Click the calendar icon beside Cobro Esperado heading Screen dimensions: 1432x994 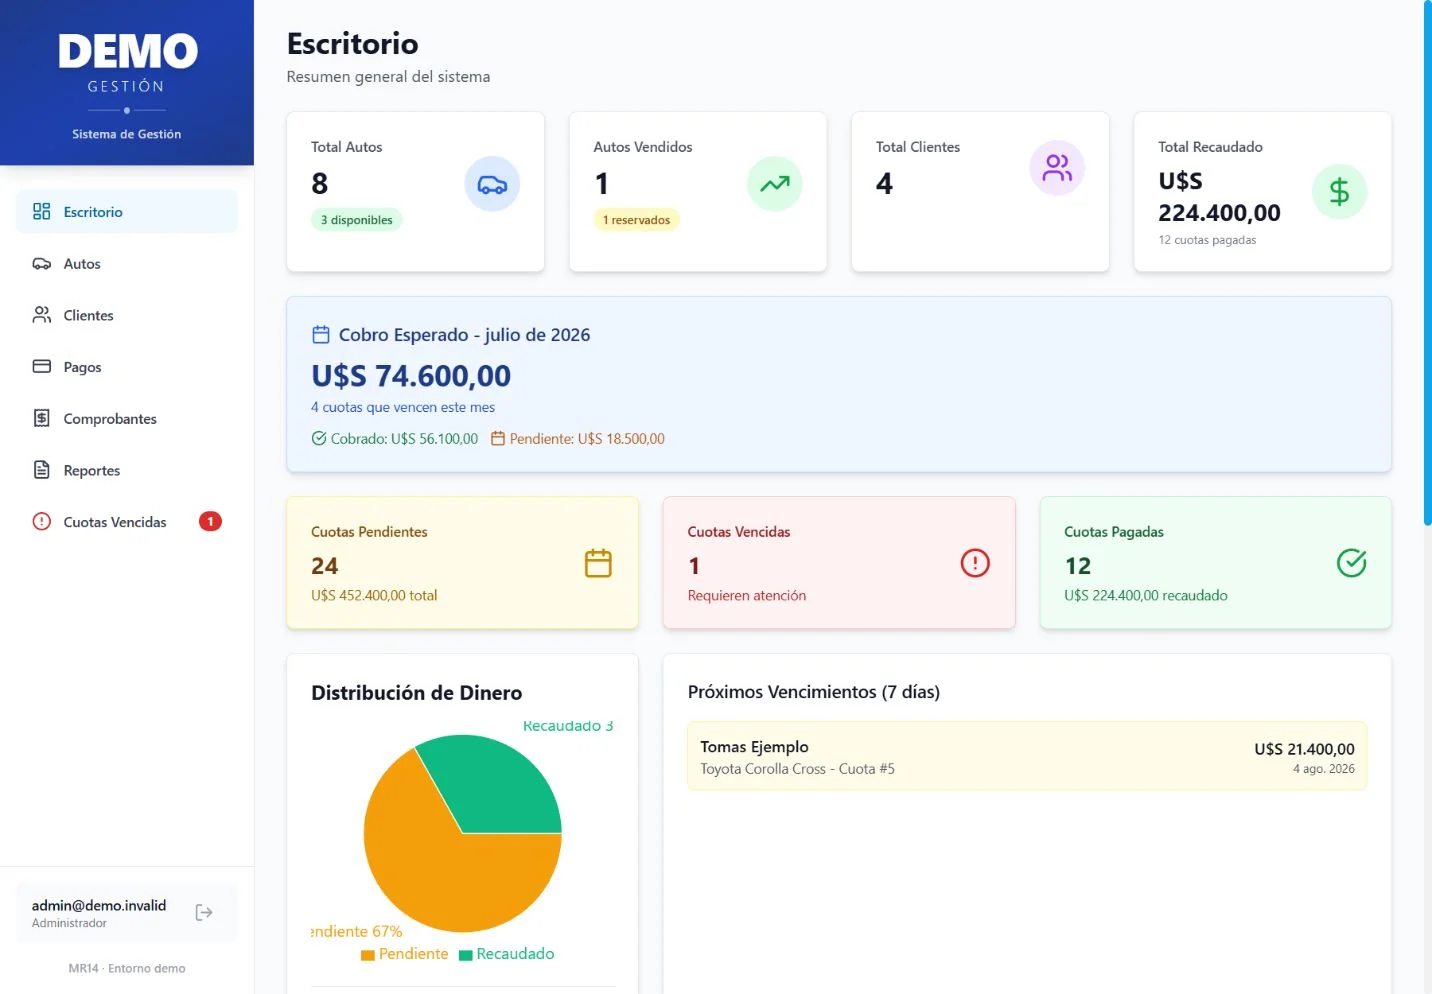(321, 334)
